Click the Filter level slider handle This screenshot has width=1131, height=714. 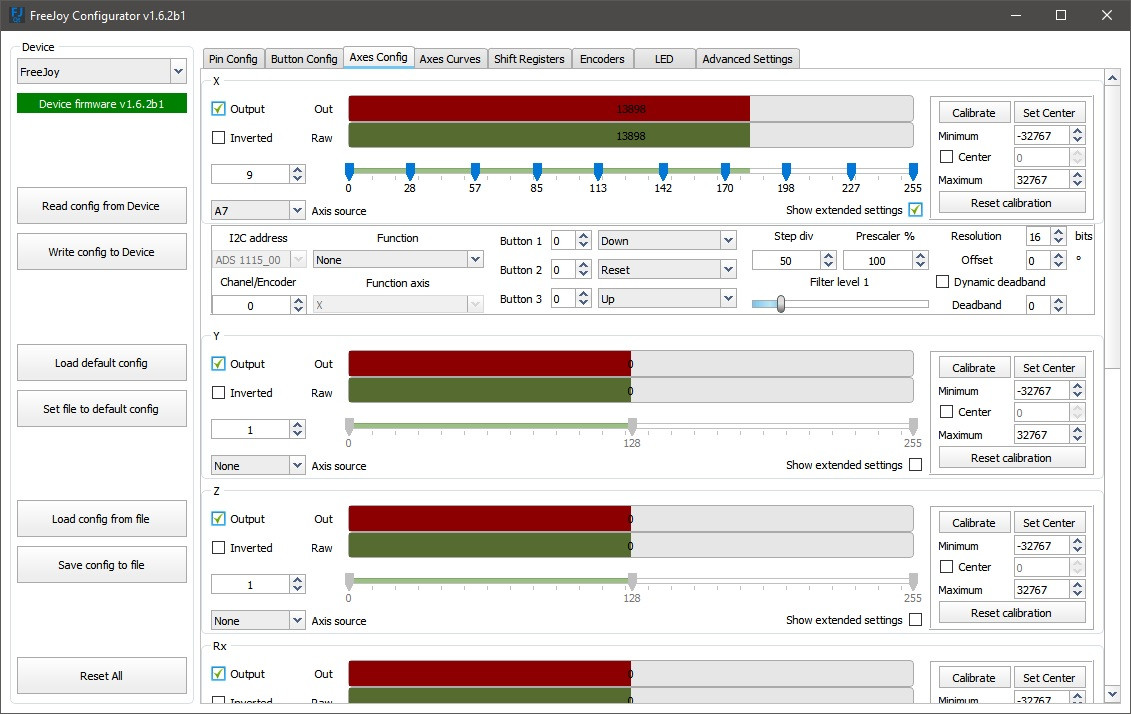click(780, 305)
